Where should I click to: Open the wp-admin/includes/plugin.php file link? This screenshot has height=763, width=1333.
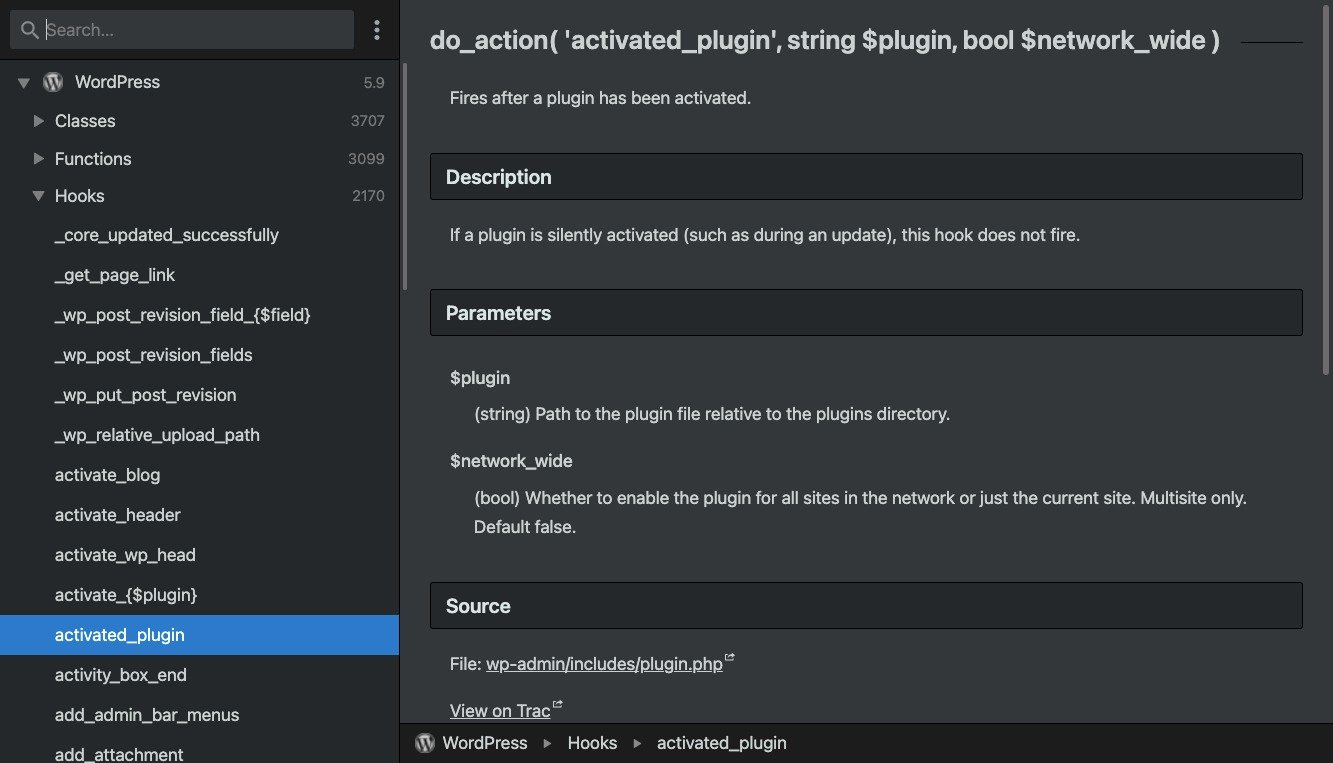point(604,664)
